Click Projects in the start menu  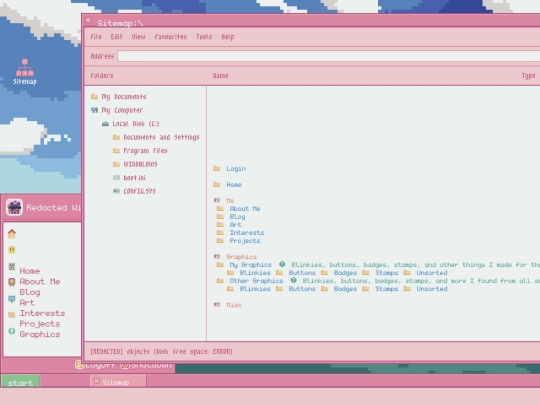tap(40, 324)
